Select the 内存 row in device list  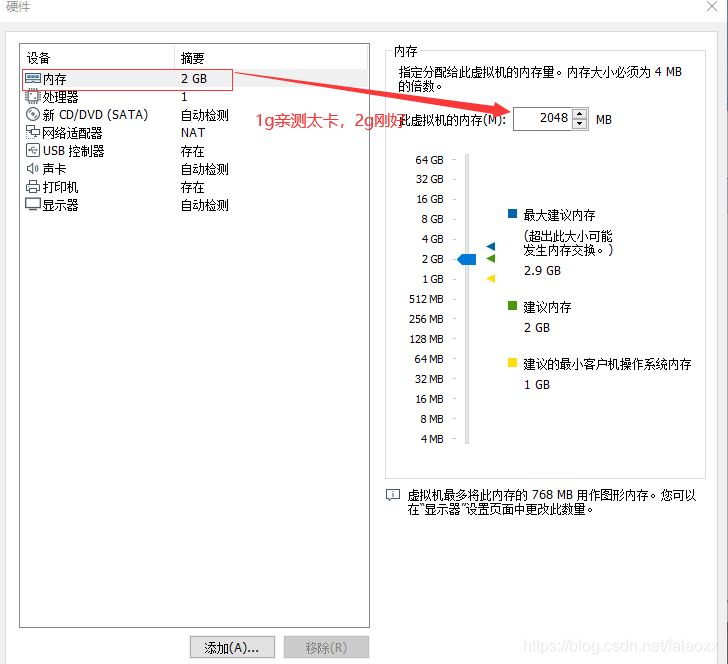[x=194, y=78]
